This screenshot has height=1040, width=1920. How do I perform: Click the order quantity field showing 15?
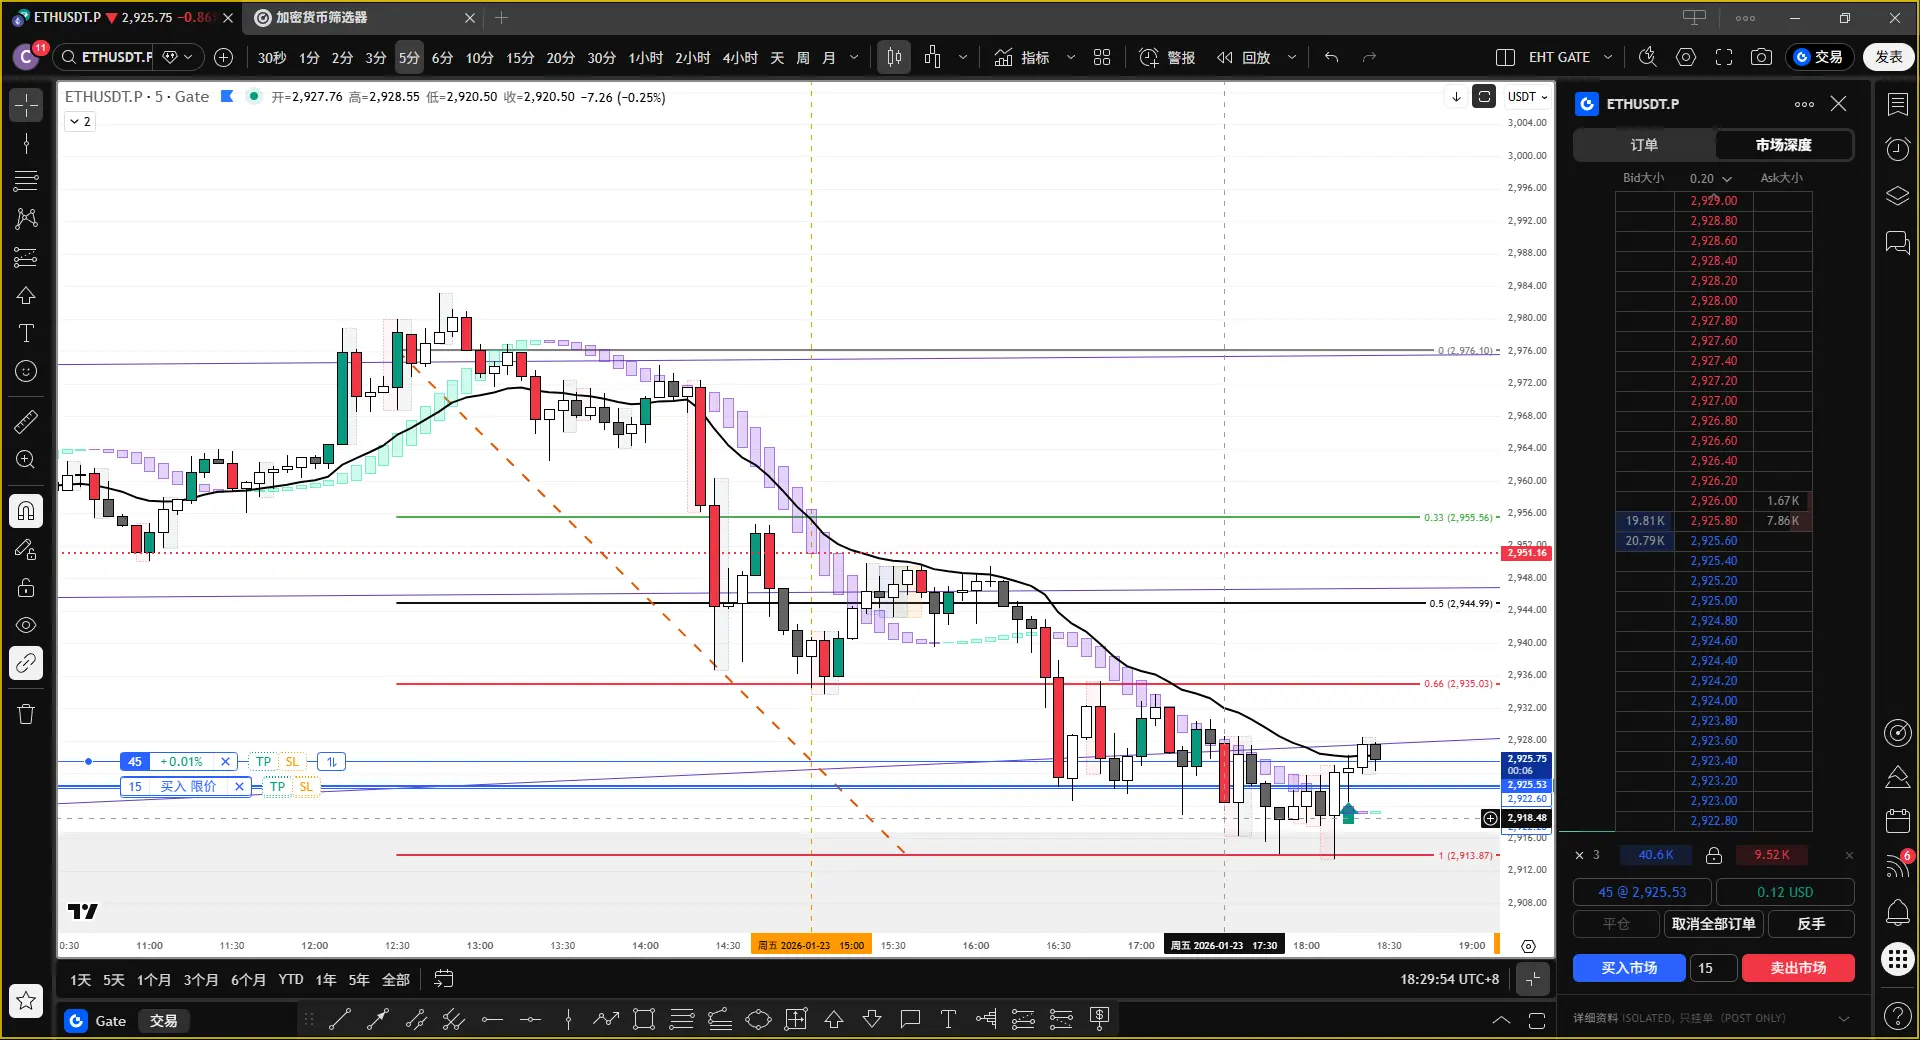1713,968
